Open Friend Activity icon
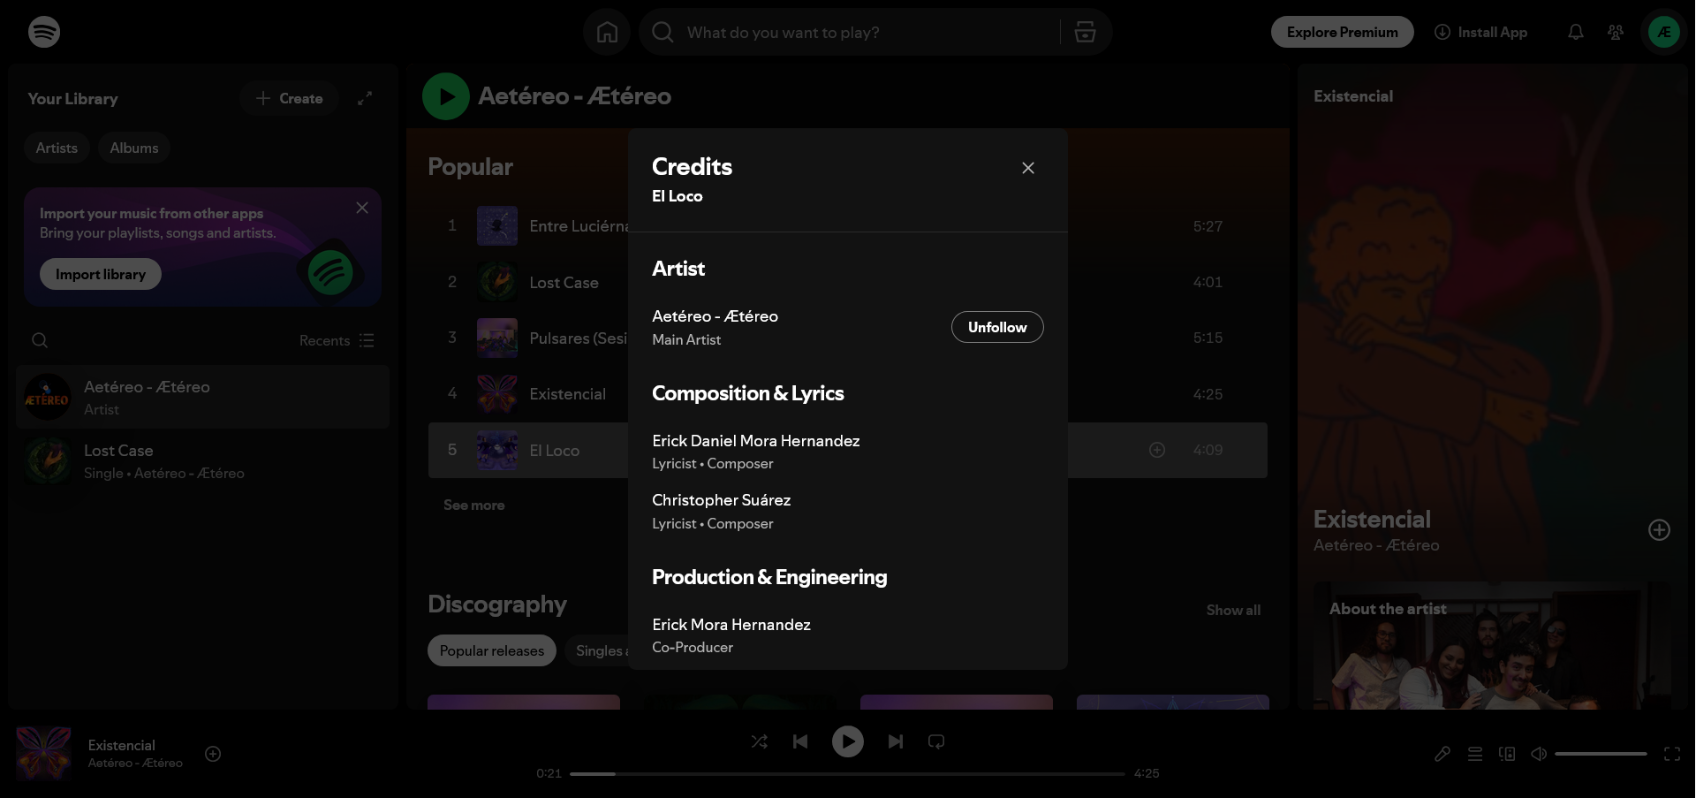1696x798 pixels. point(1615,32)
